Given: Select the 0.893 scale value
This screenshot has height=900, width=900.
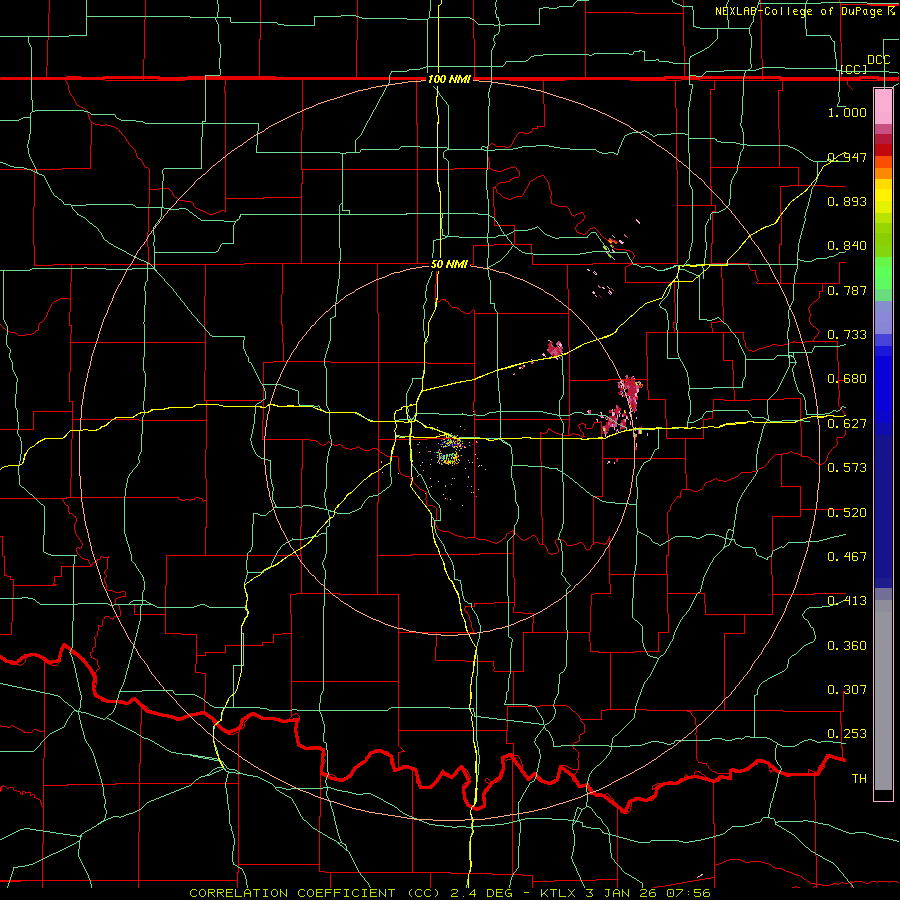Looking at the screenshot, I should 847,201.
